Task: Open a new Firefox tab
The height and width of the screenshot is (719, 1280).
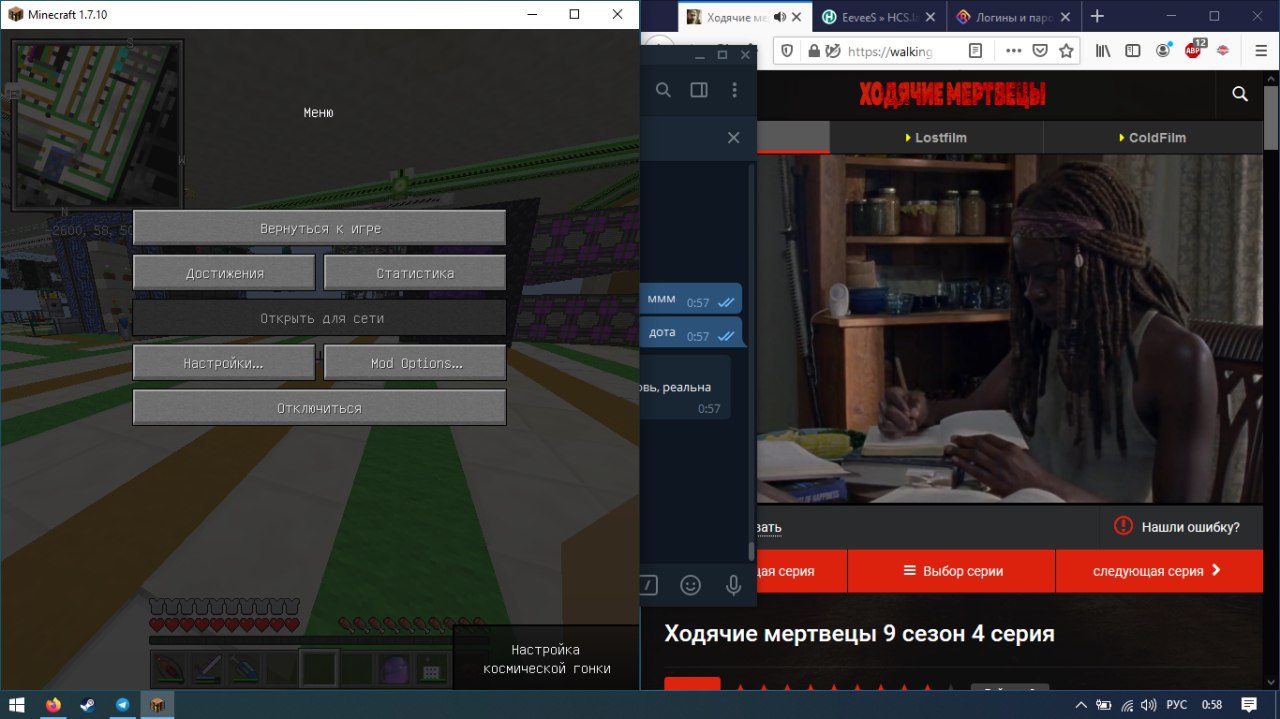Action: (x=1097, y=16)
